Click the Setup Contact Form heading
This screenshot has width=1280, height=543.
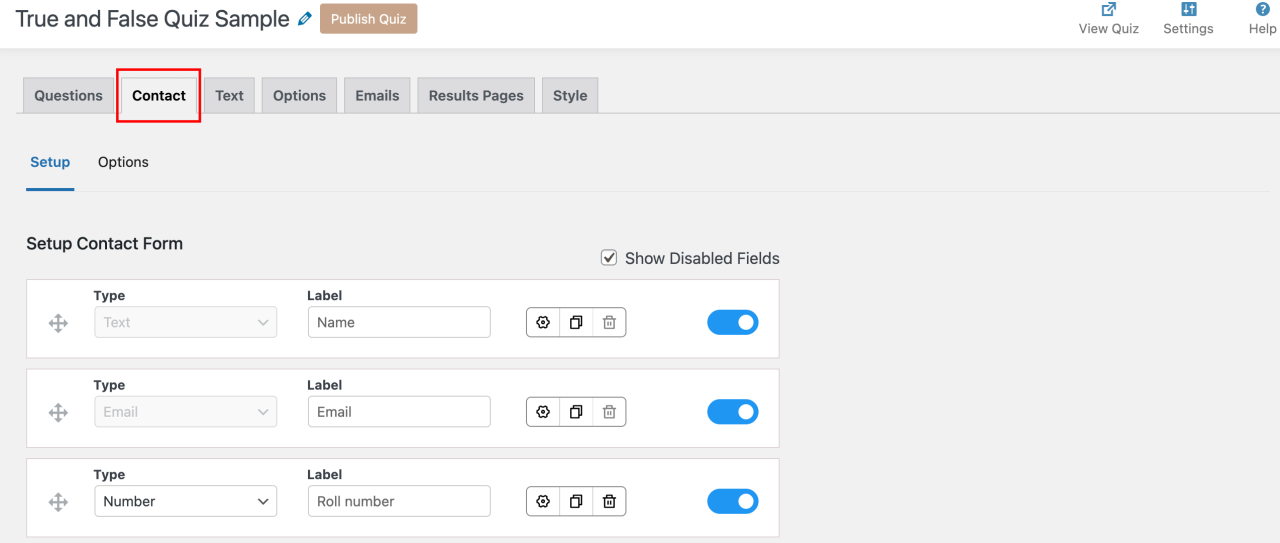[104, 243]
